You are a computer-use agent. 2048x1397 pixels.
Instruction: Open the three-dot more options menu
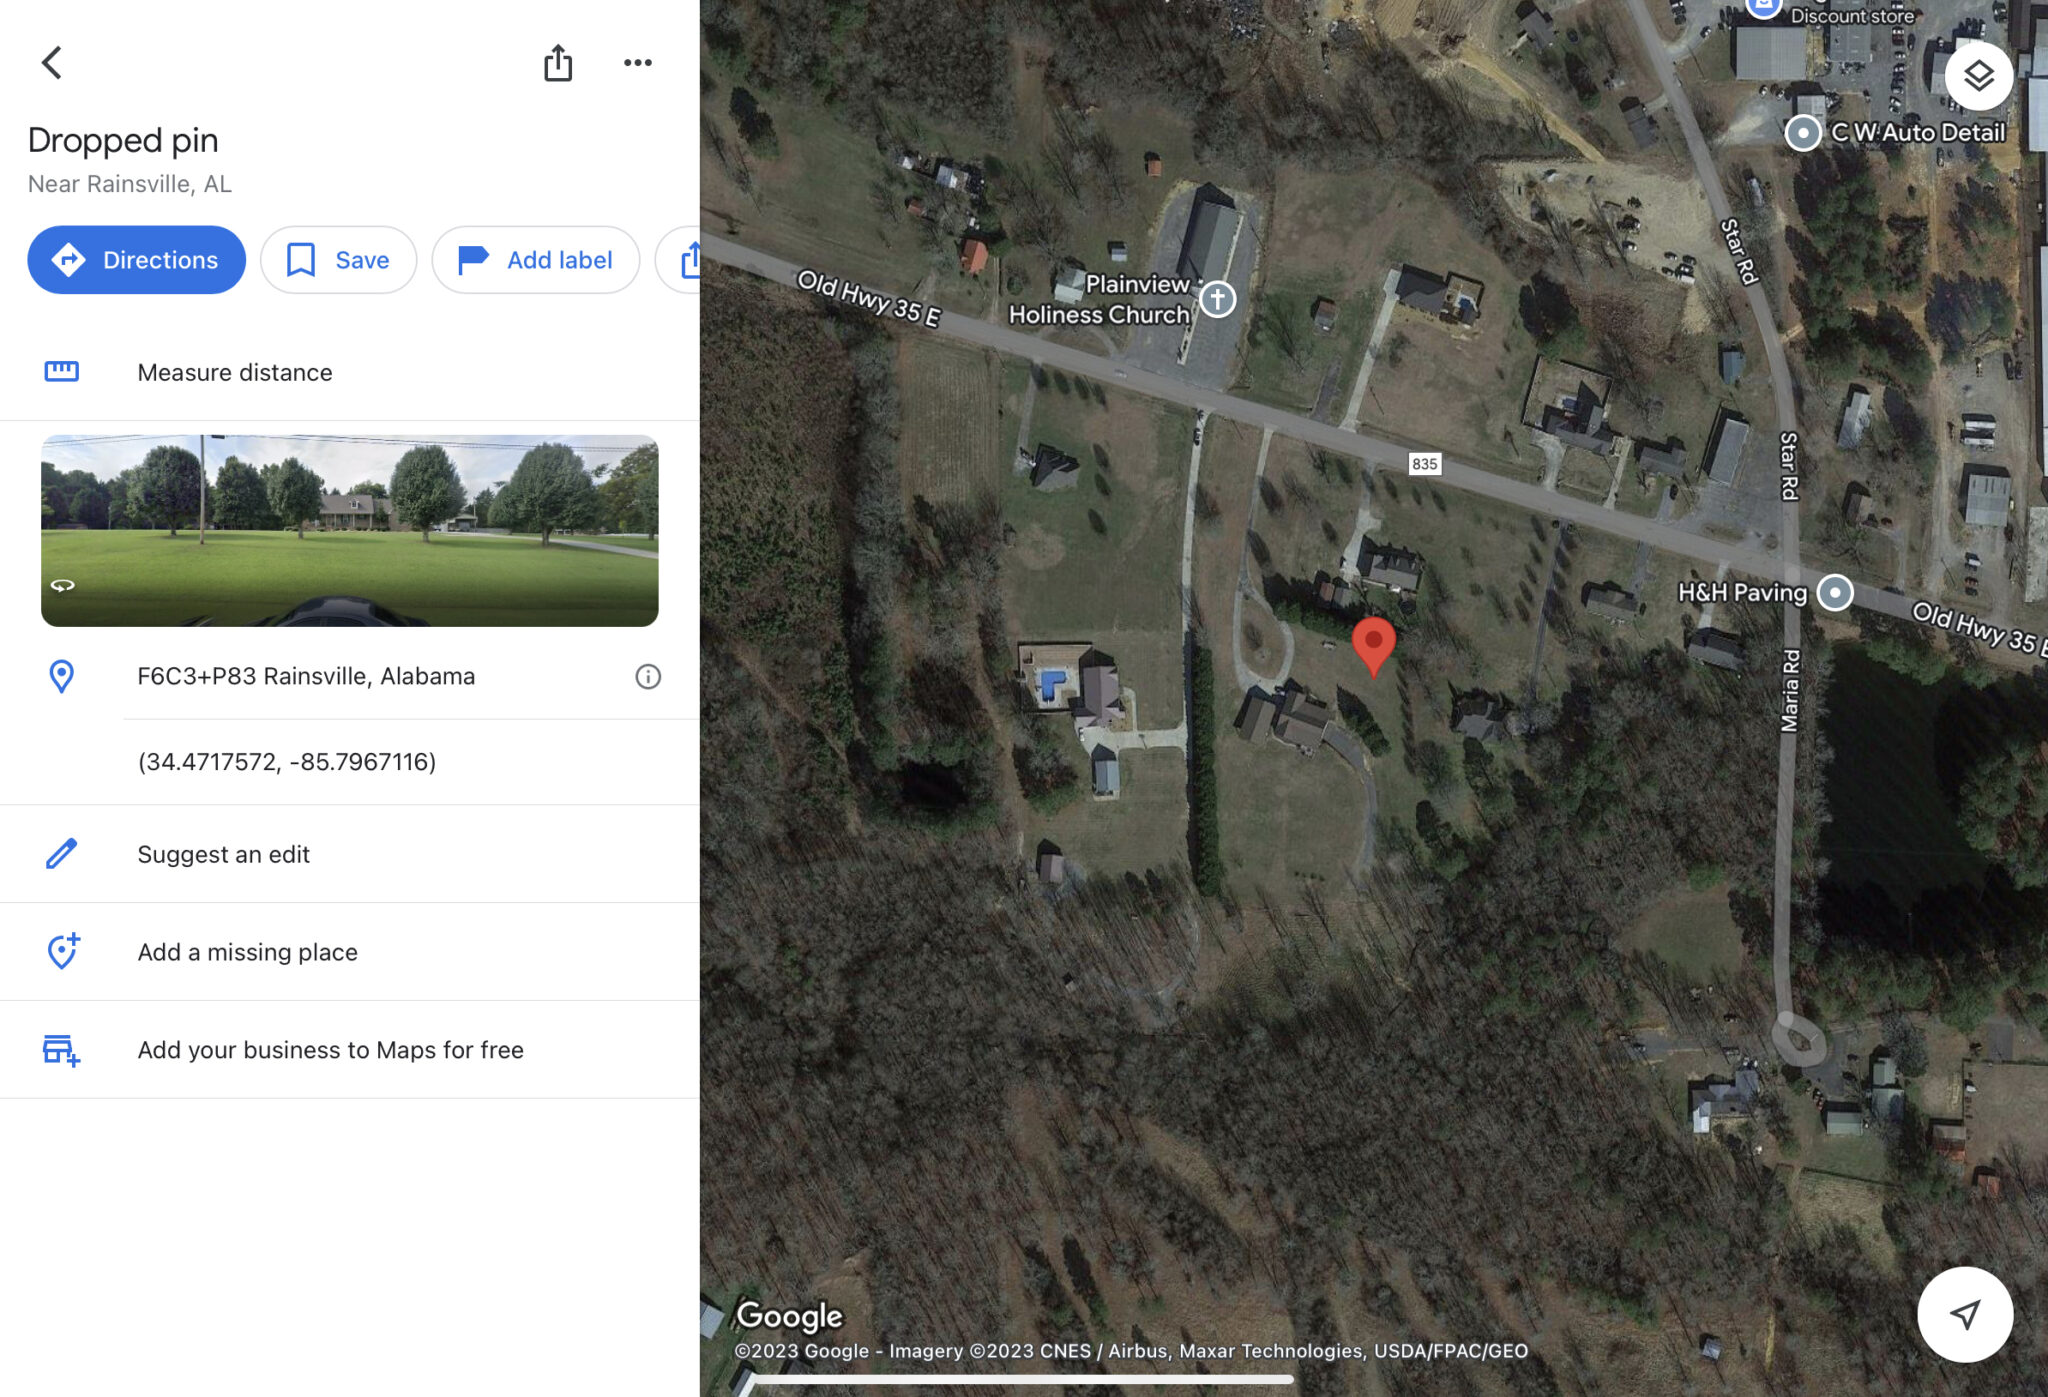coord(638,62)
